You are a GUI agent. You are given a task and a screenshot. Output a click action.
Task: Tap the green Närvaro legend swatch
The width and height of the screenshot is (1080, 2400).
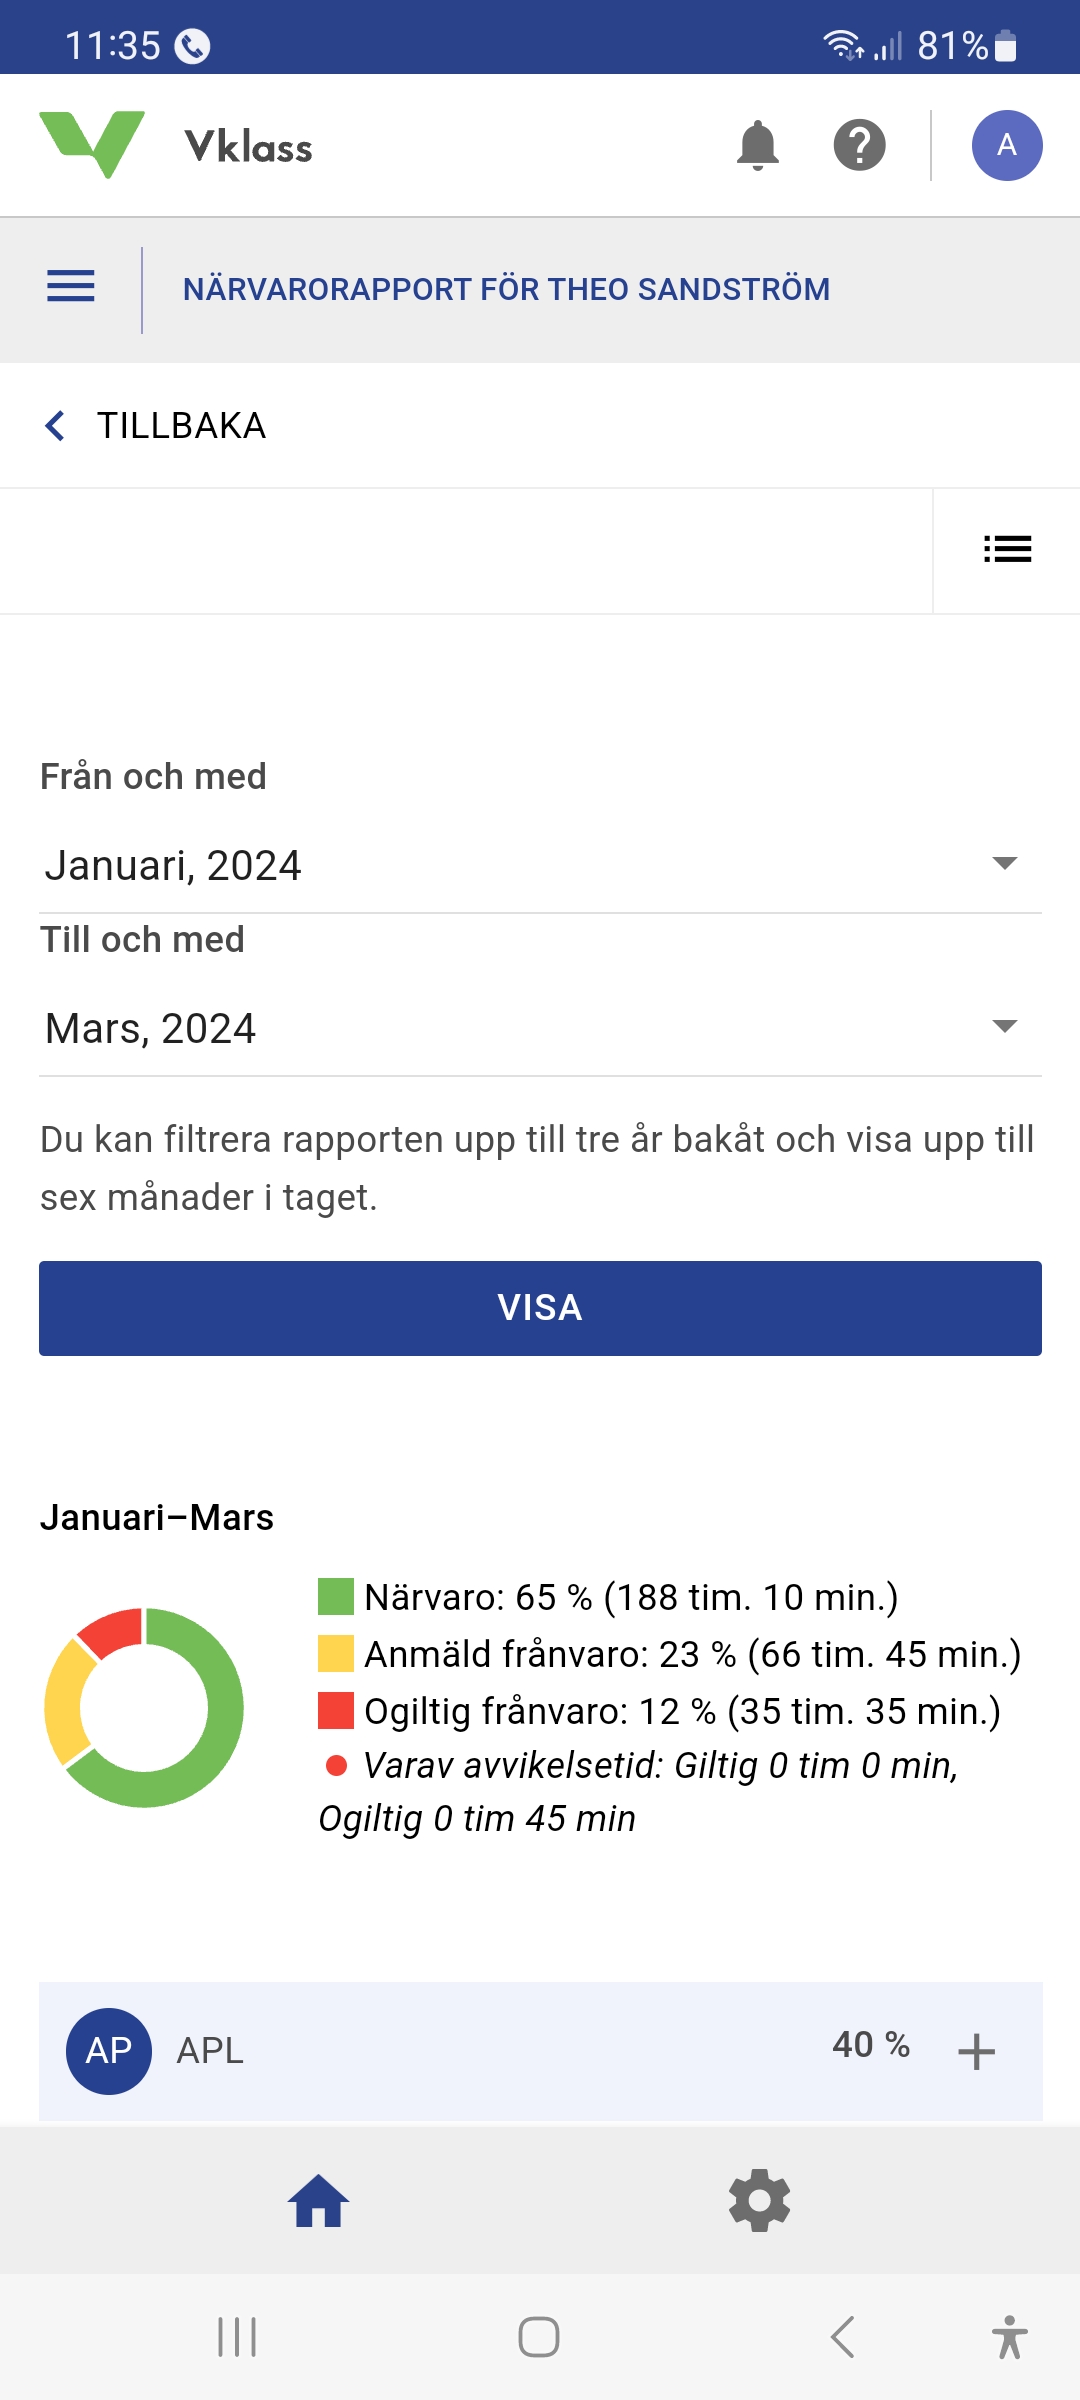point(336,1597)
